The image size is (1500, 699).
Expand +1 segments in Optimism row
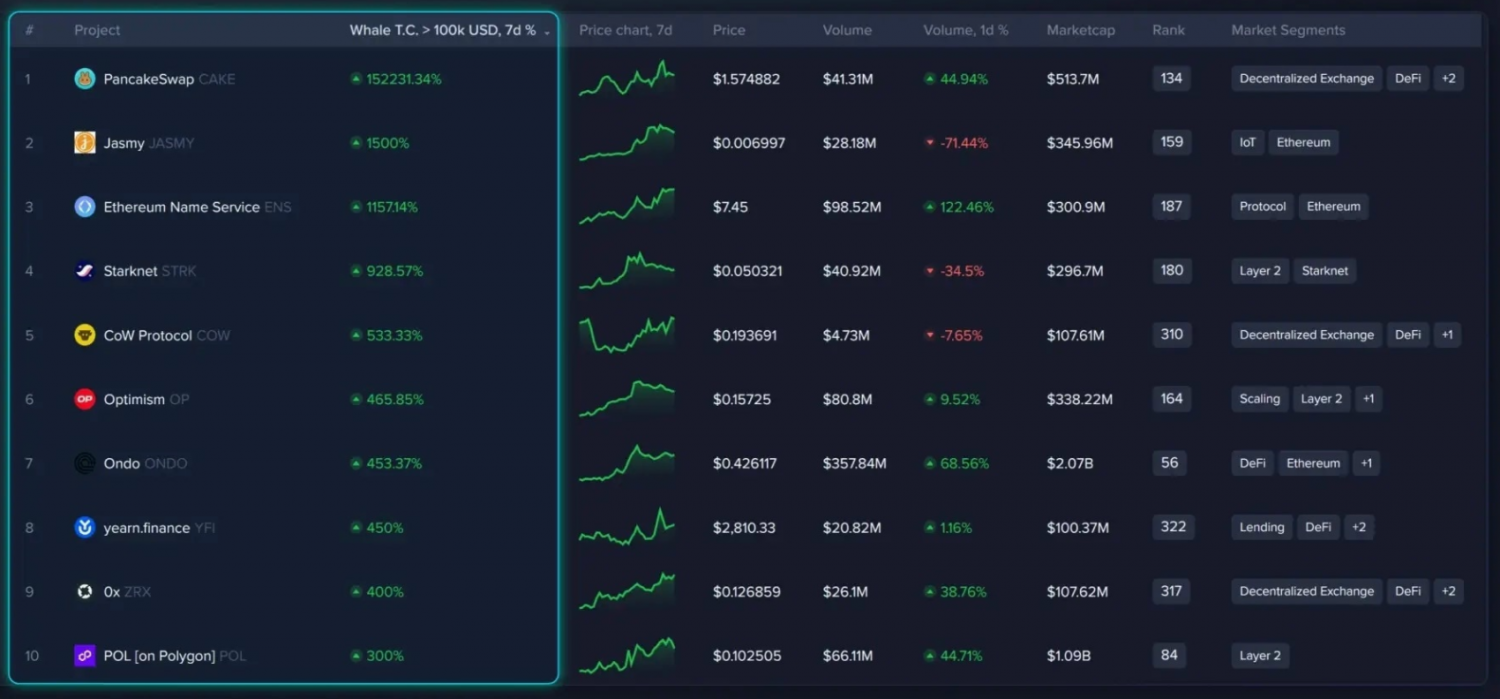coord(1368,398)
